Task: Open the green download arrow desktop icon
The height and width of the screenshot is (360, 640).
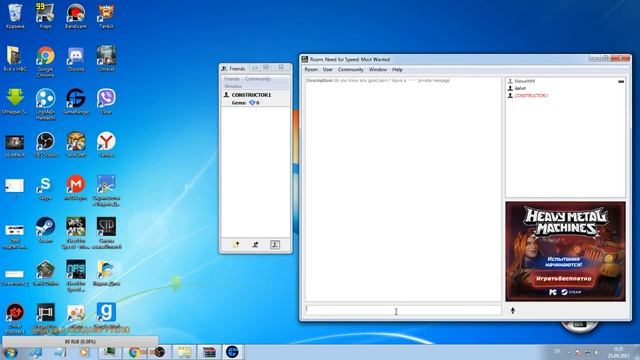Action: click(x=15, y=102)
